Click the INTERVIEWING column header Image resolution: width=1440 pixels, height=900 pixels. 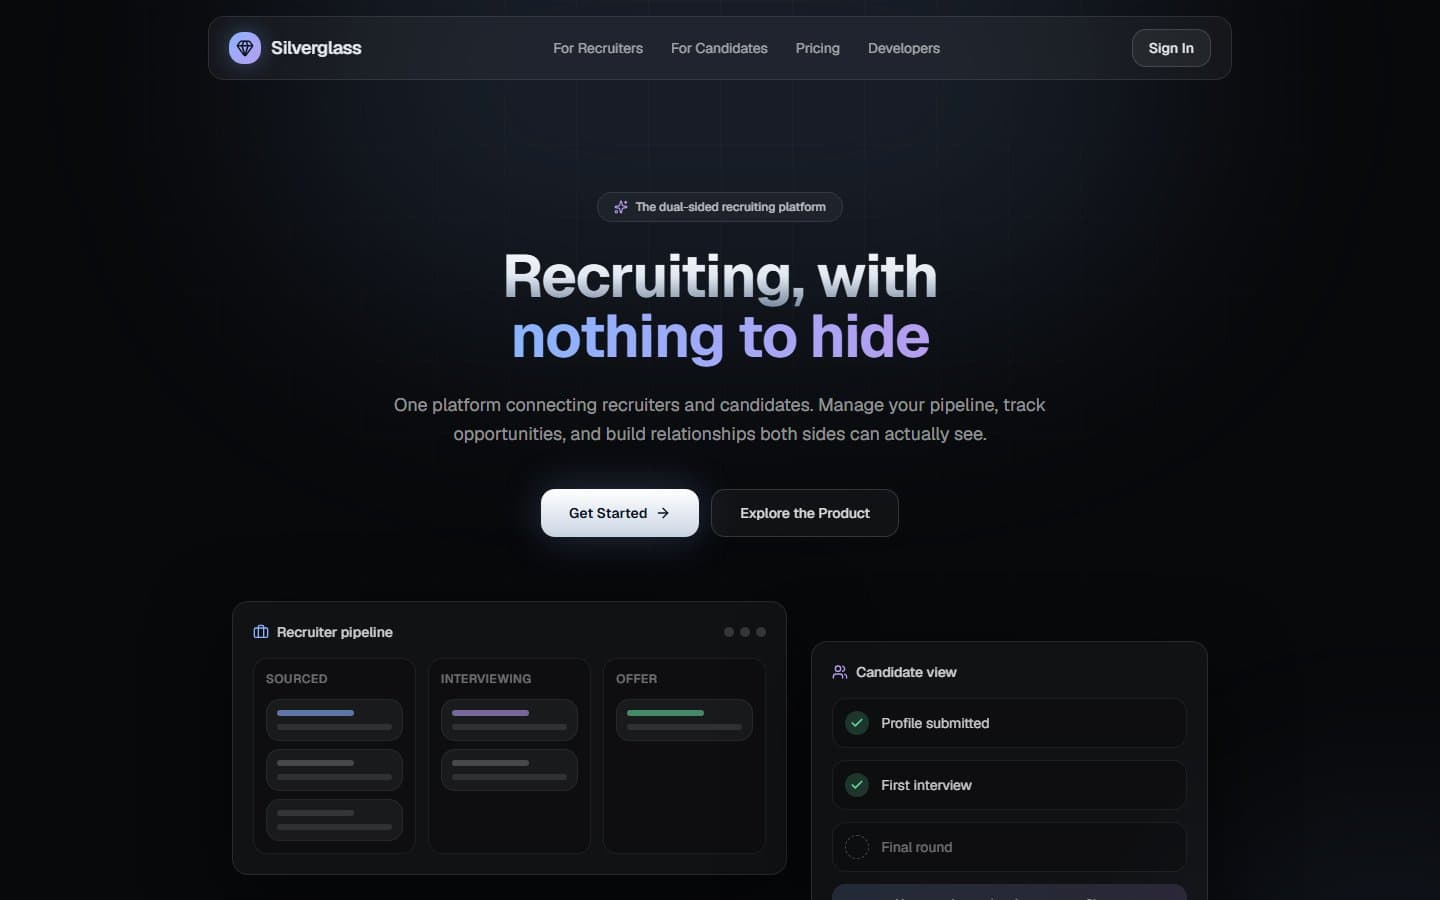pyautogui.click(x=486, y=679)
